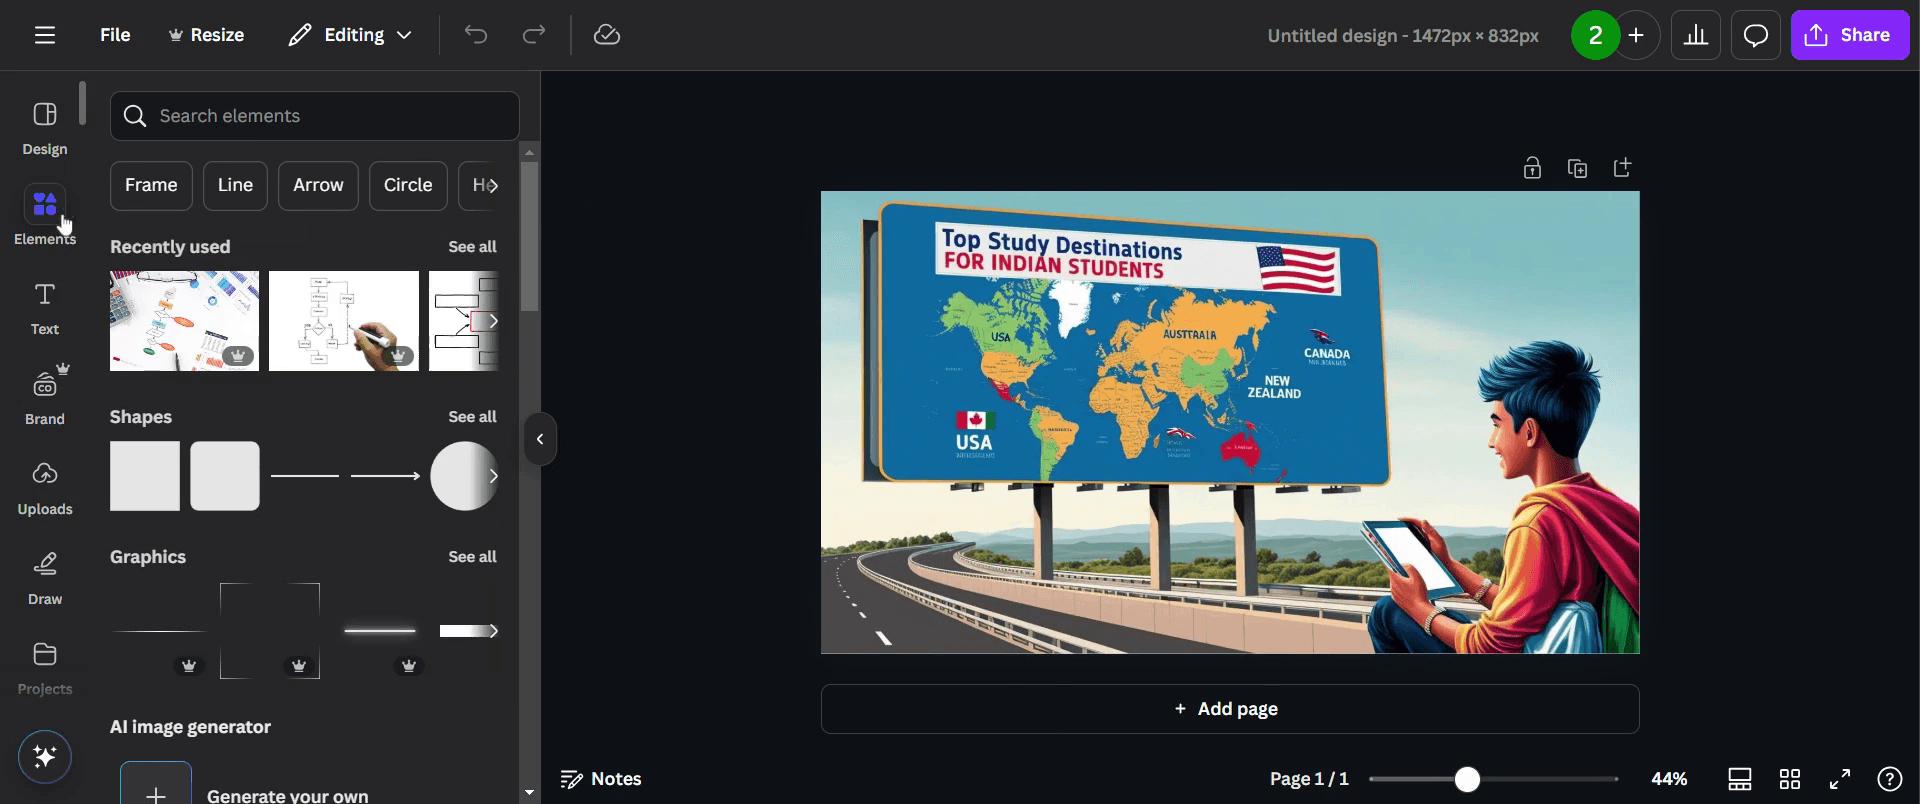Open the Resize option
This screenshot has width=1920, height=804.
click(x=206, y=35)
